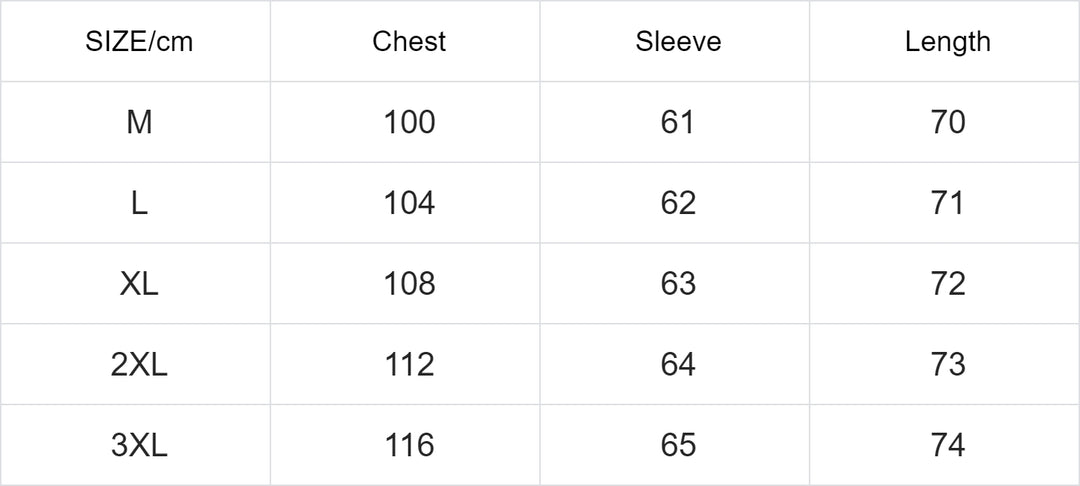This screenshot has width=1080, height=486.
Task: Select length value 72 for XL
Action: pos(948,284)
